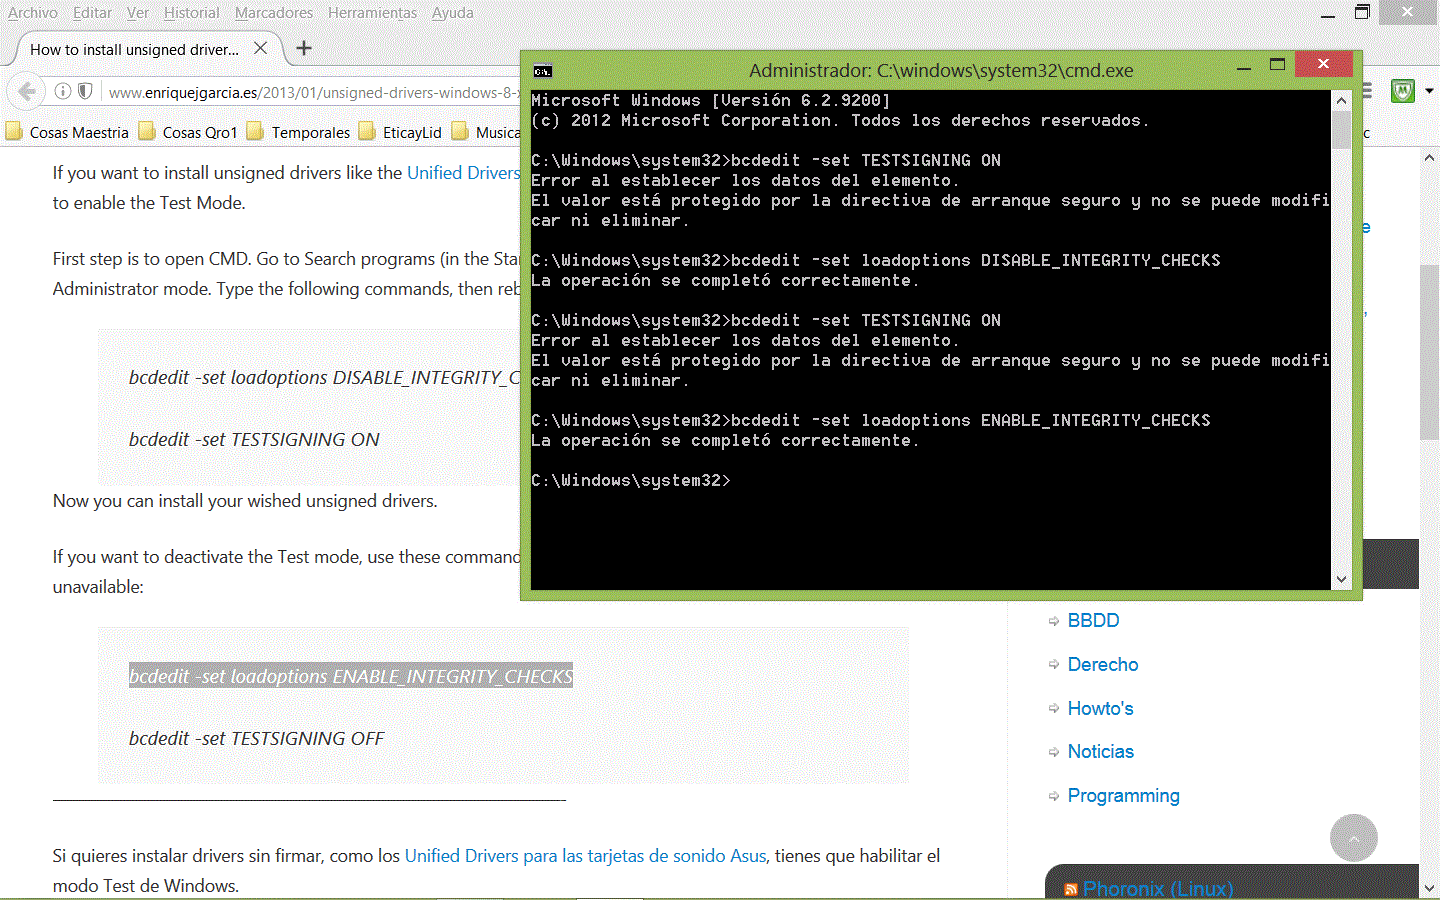
Task: Open a new tab with plus button
Action: pyautogui.click(x=304, y=48)
